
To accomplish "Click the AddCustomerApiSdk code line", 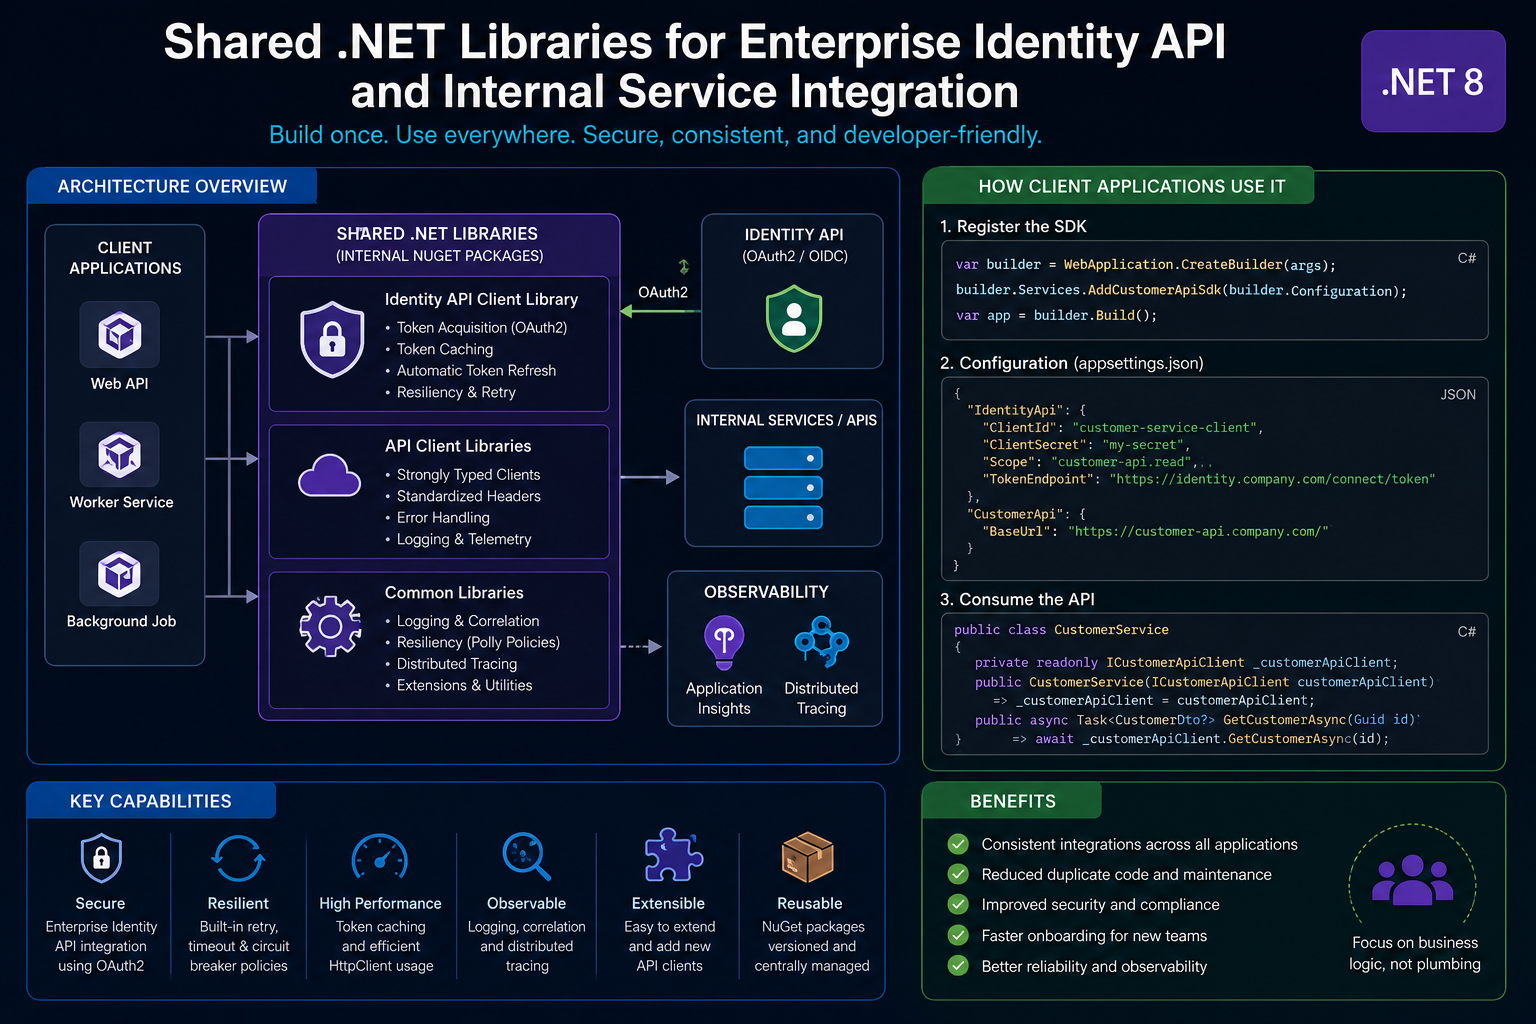I will 1181,290.
